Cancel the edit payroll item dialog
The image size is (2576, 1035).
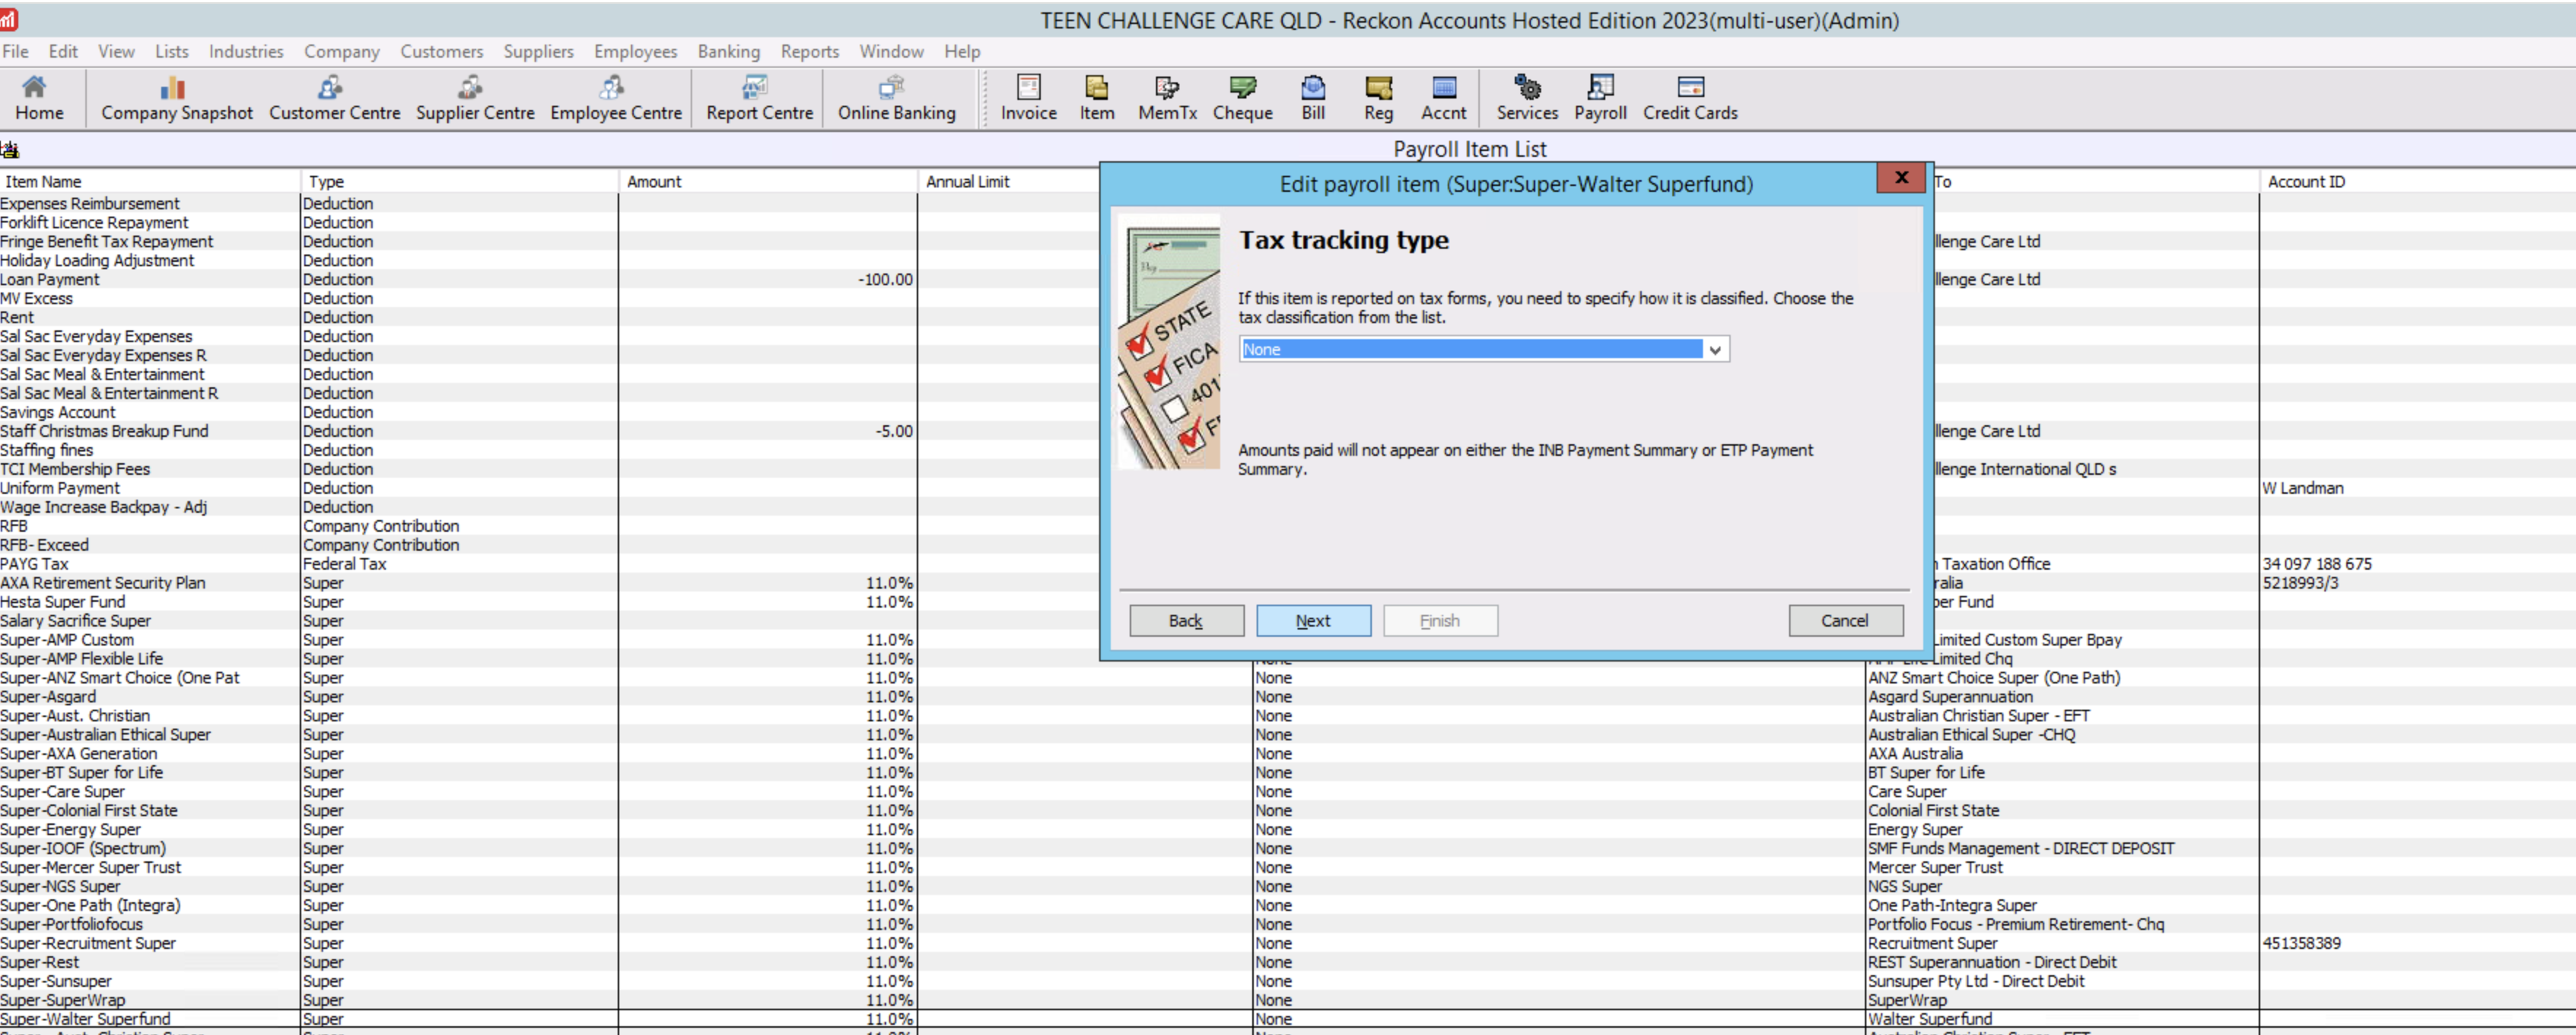[1844, 621]
